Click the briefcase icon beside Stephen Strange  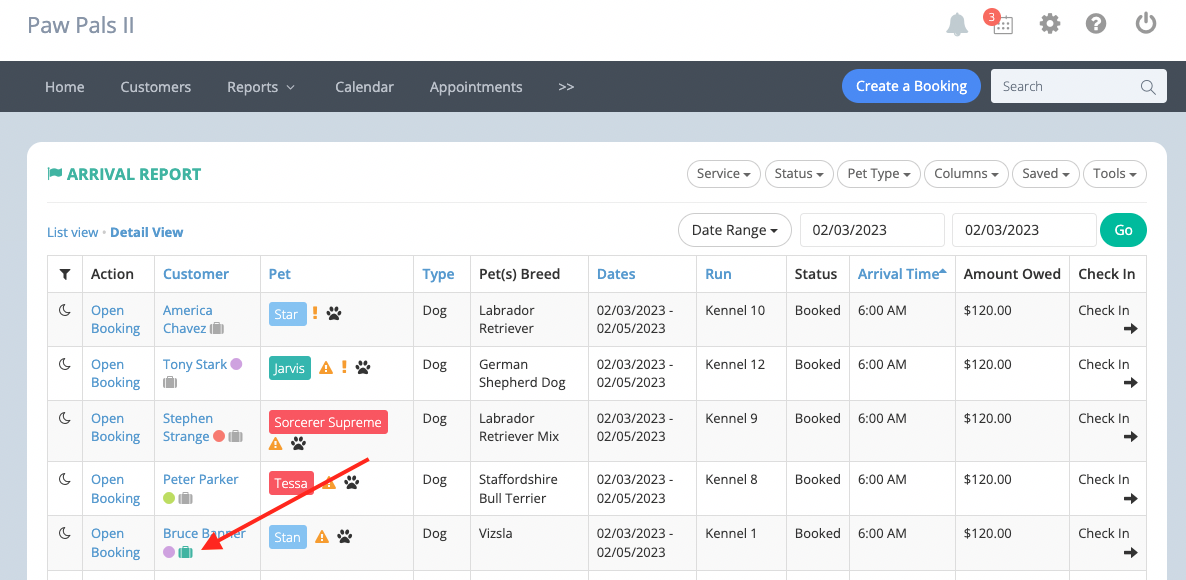pos(235,436)
